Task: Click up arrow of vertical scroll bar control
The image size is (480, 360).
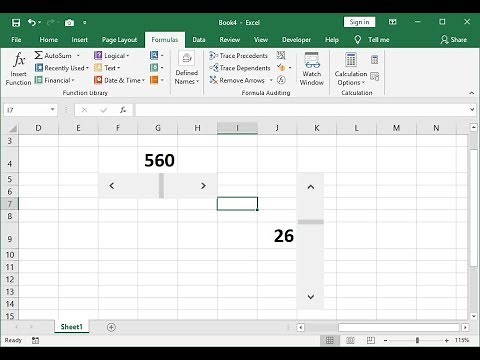Action: (x=311, y=187)
